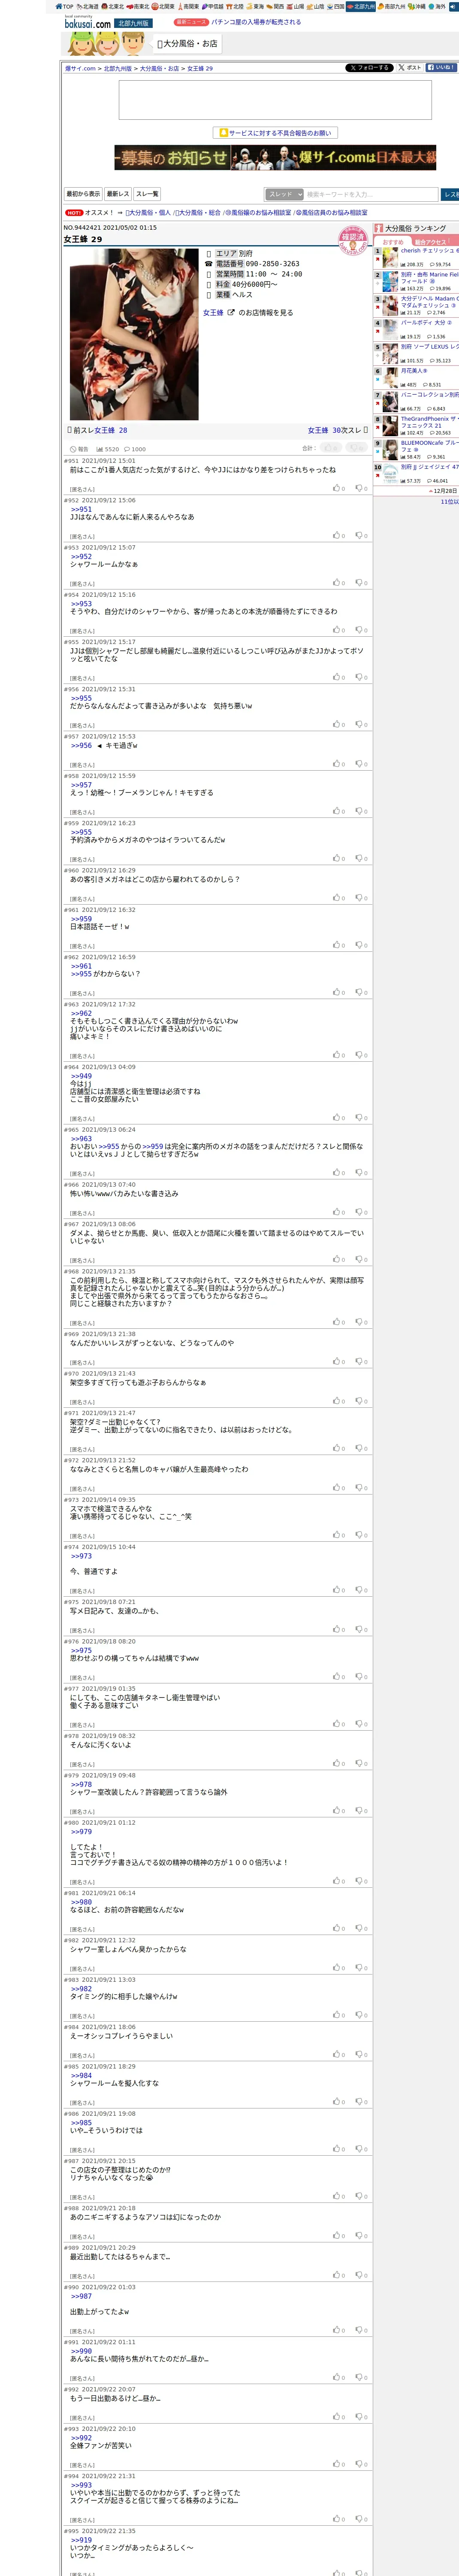459x2576 pixels.
Task: Go to the 北海道 region
Action: [88, 6]
